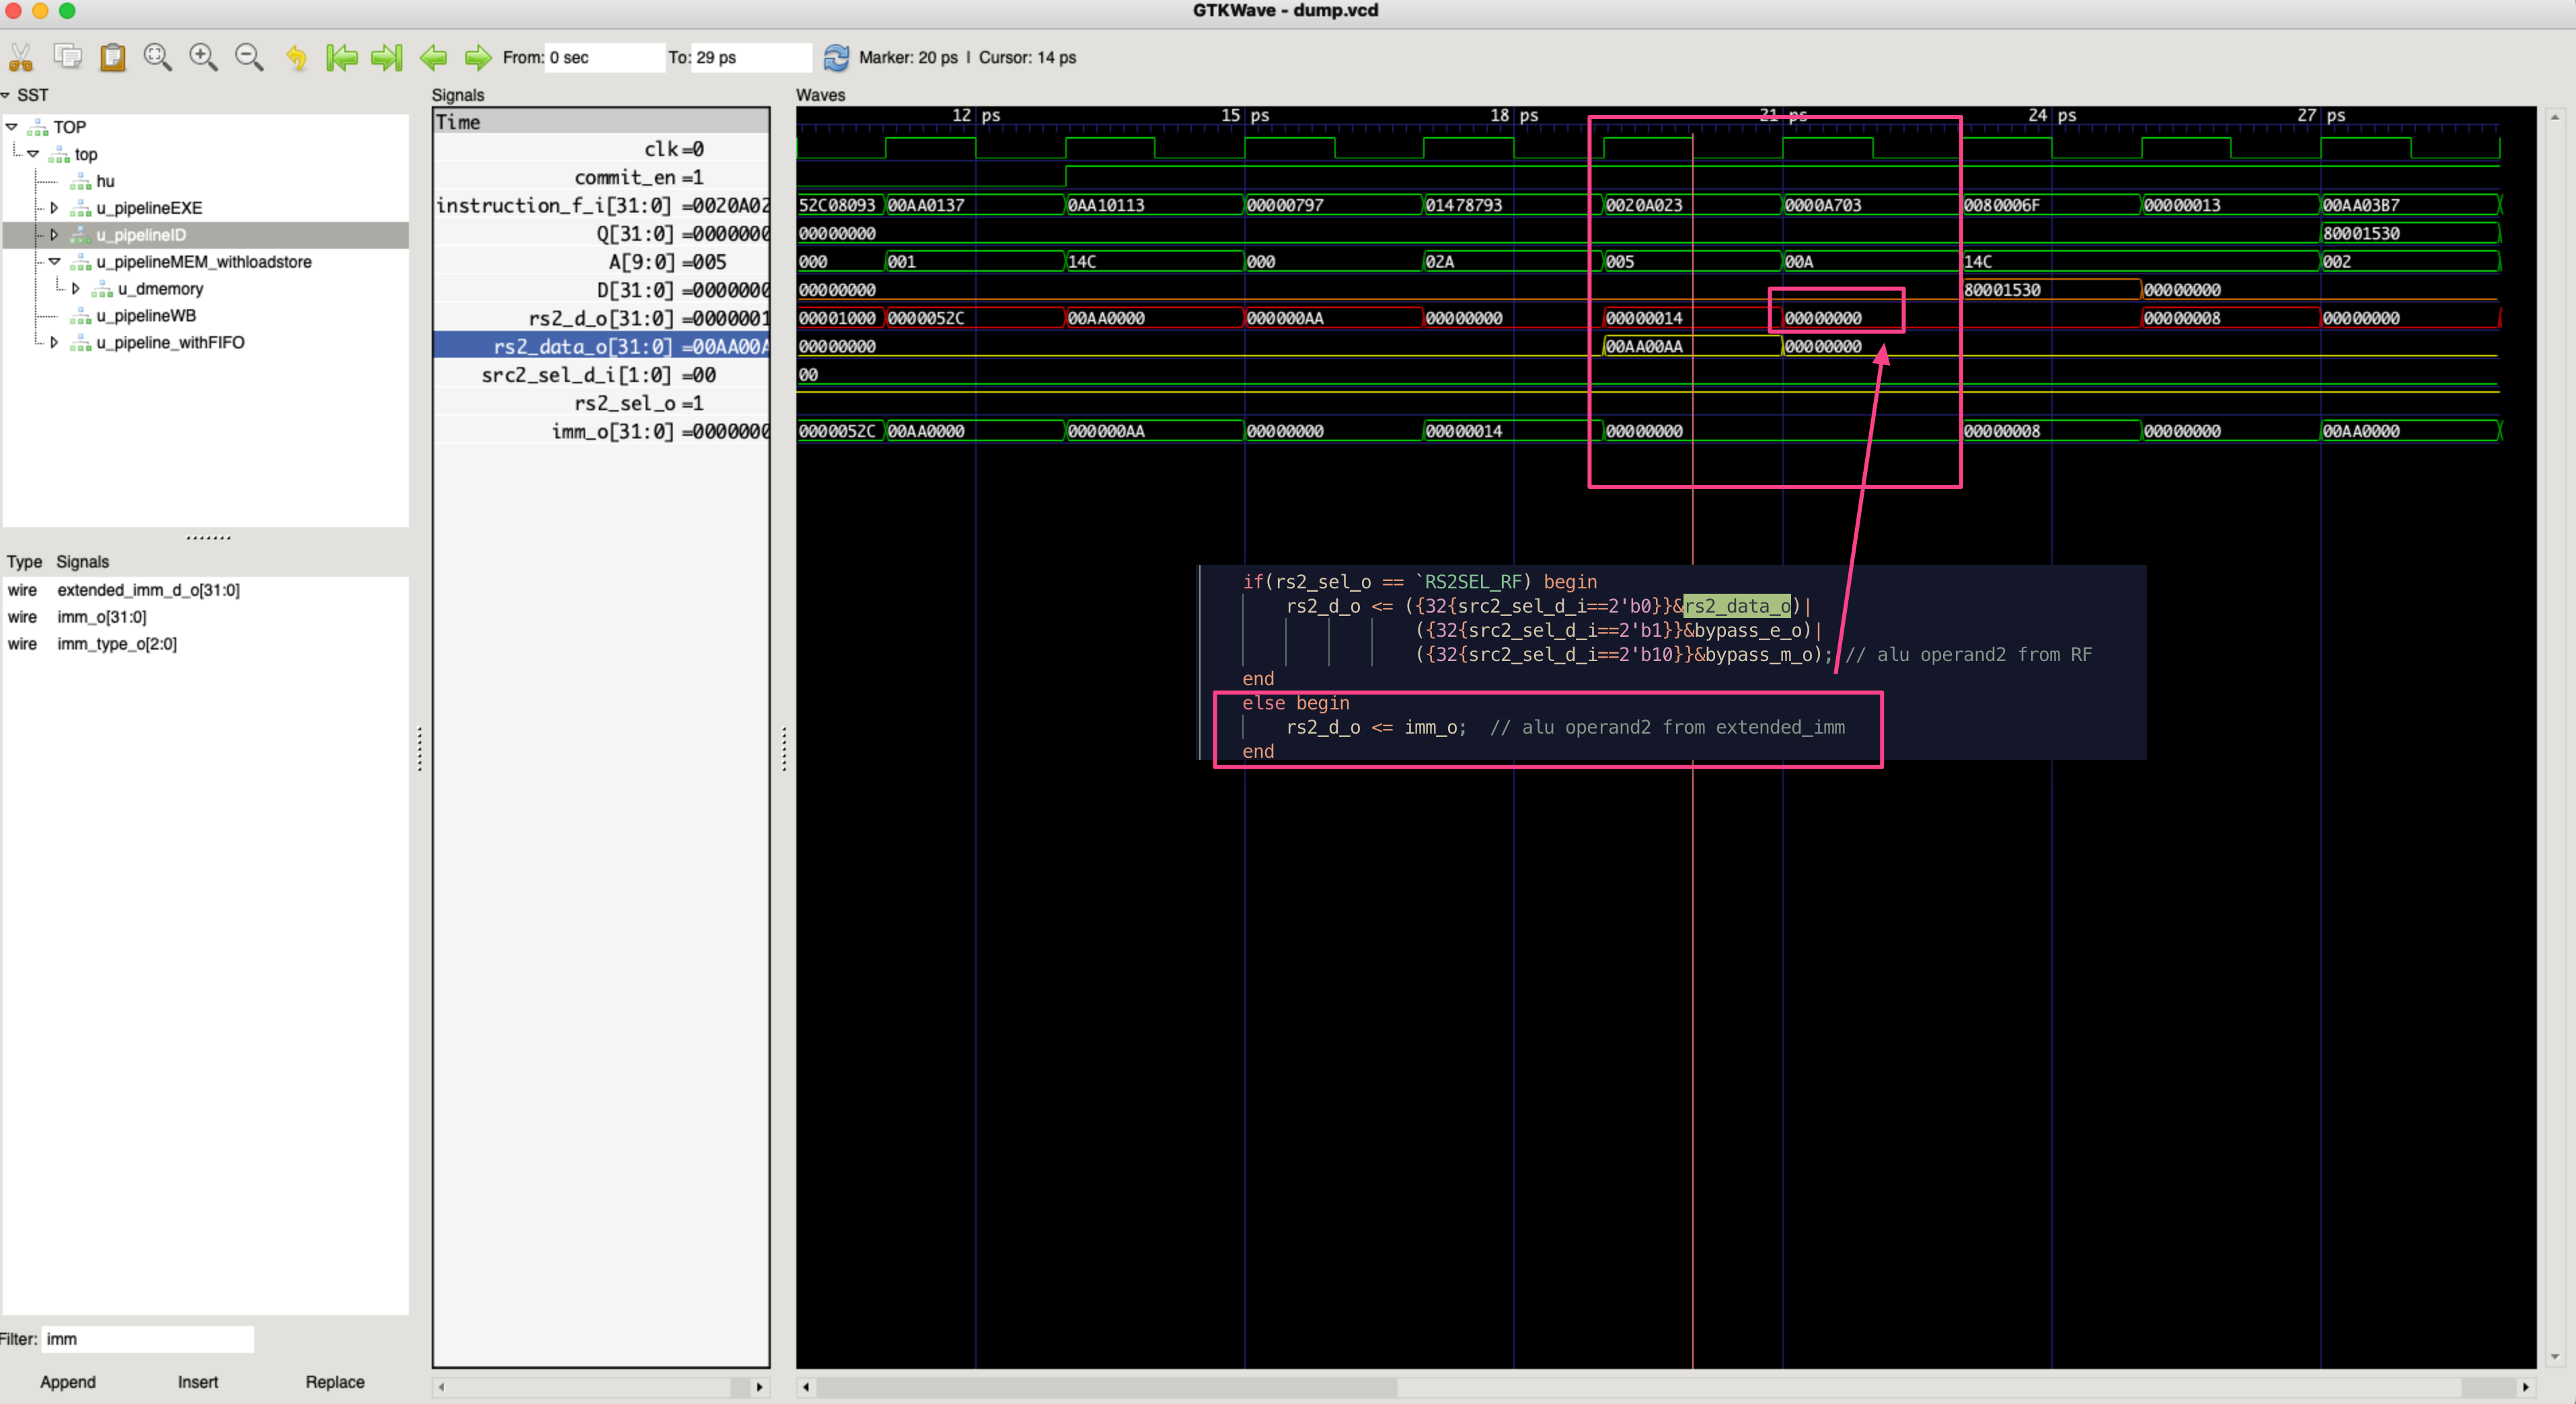Click signals pane horizontal scrollbar left arrow
The image size is (2576, 1404).
tap(441, 1387)
